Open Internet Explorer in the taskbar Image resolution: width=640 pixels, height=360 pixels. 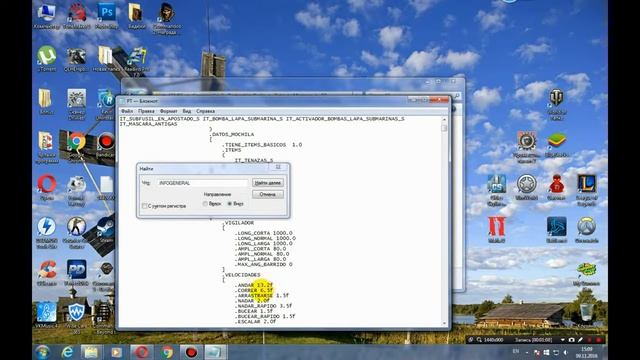coord(67,352)
